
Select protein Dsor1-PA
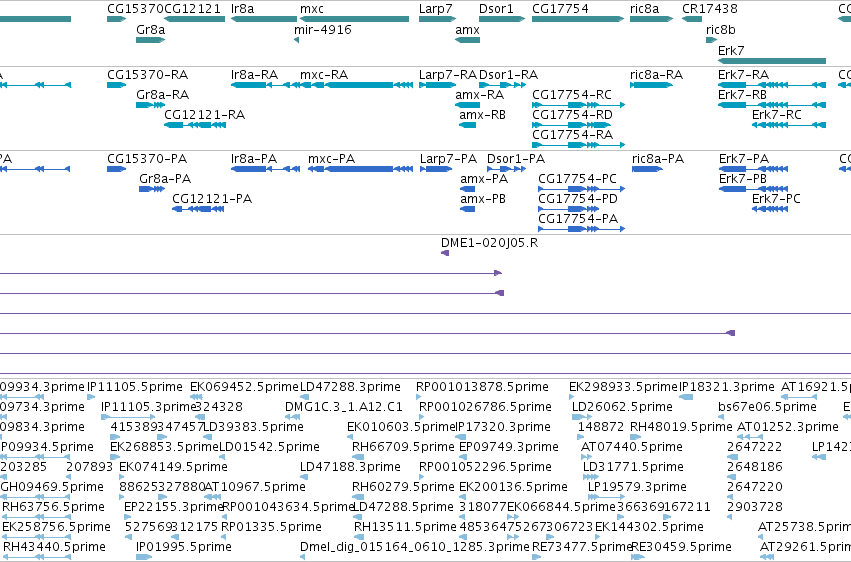coord(516,158)
